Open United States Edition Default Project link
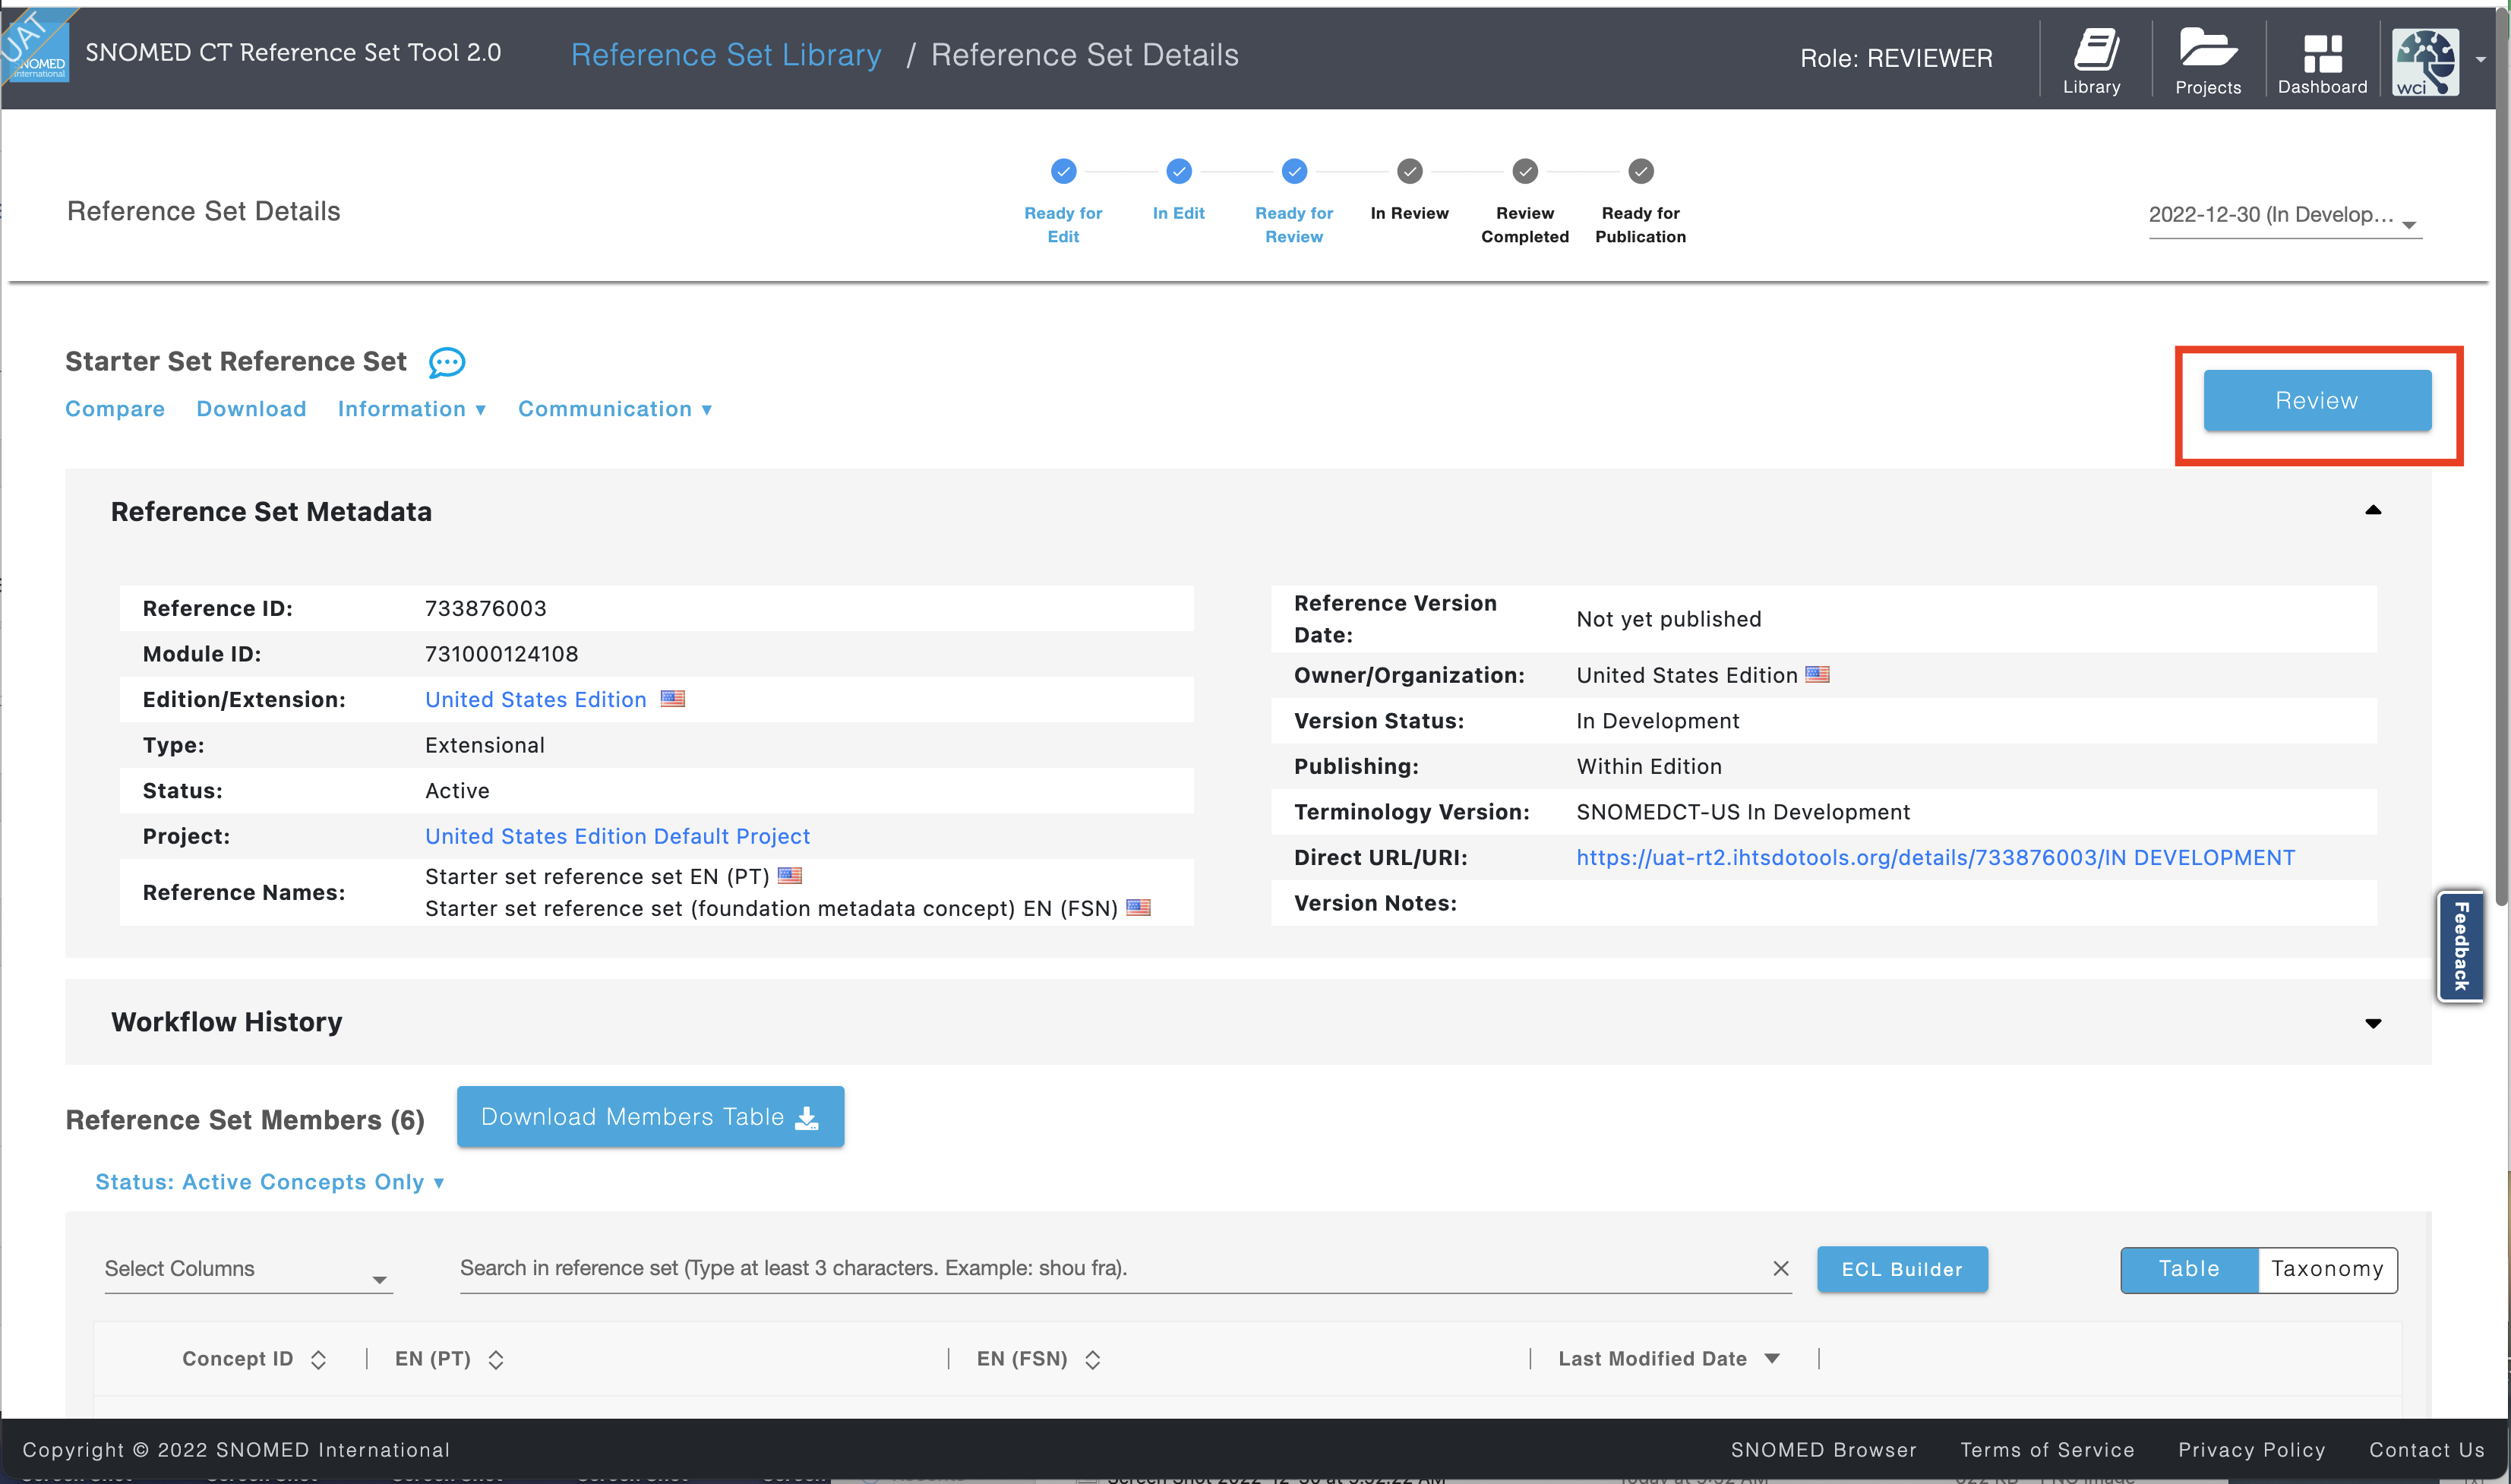Screen dimensions: 2511x1484 point(617,836)
